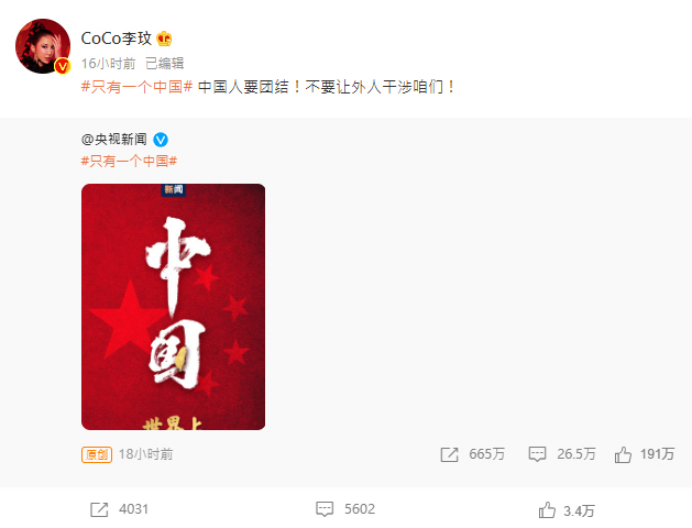Open the #只有一个中国# hashtag in main post
This screenshot has height=528, width=692.
pos(137,87)
